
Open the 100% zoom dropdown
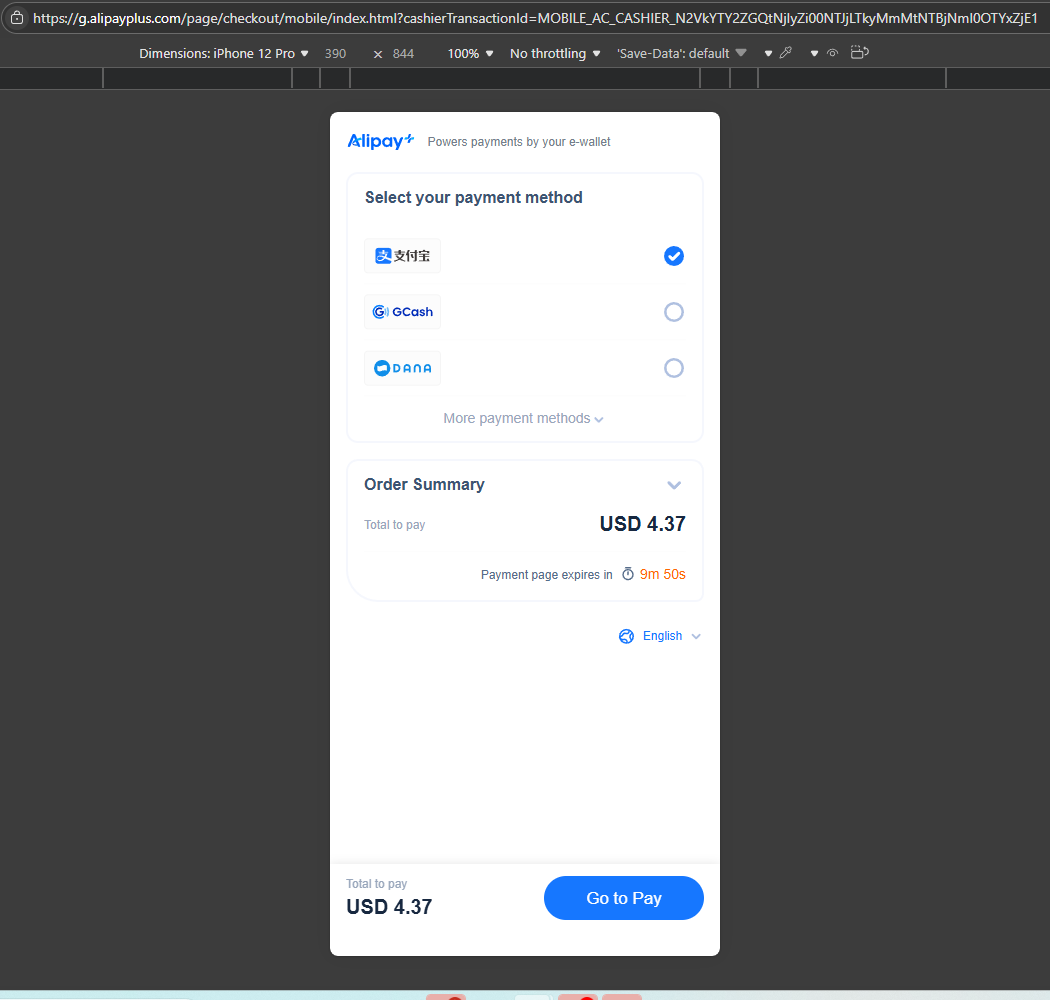pyautogui.click(x=470, y=54)
